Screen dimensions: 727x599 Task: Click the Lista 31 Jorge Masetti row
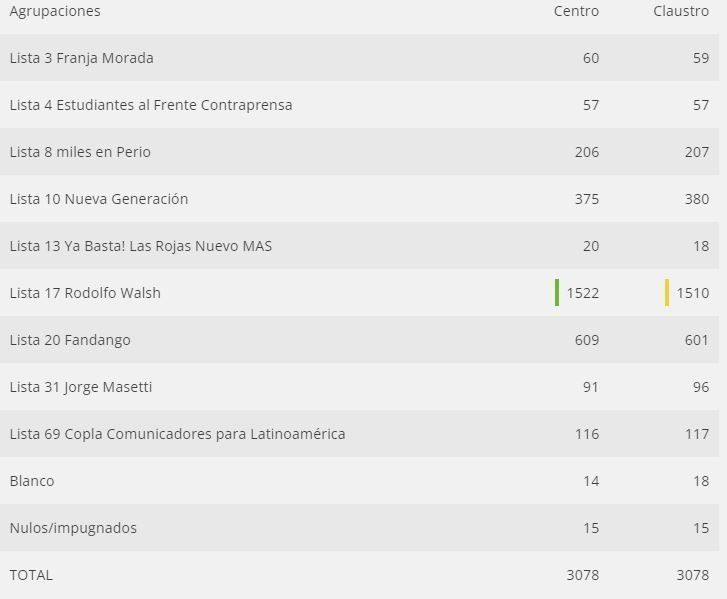tap(81, 387)
